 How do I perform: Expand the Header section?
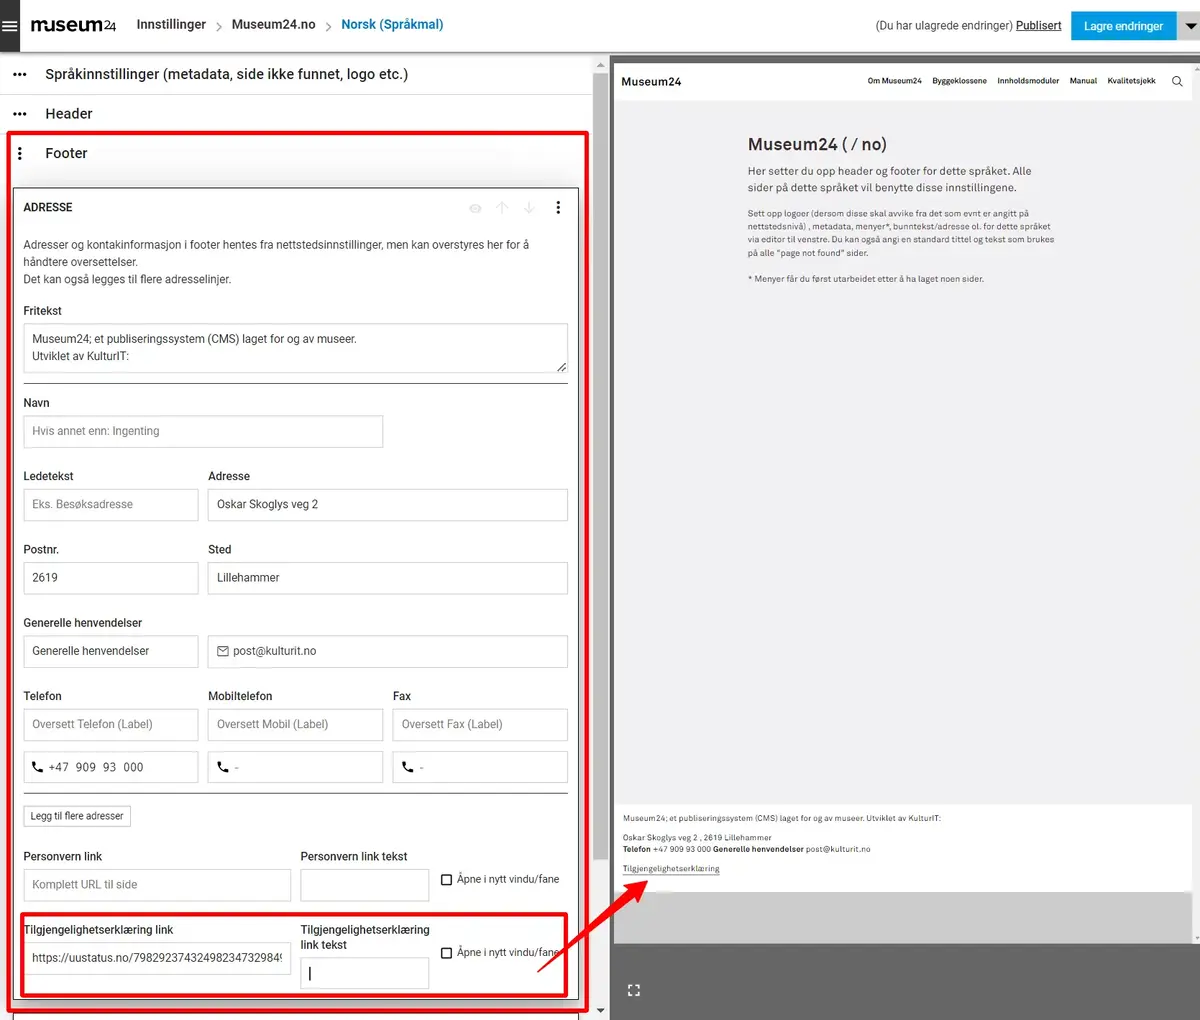click(69, 114)
